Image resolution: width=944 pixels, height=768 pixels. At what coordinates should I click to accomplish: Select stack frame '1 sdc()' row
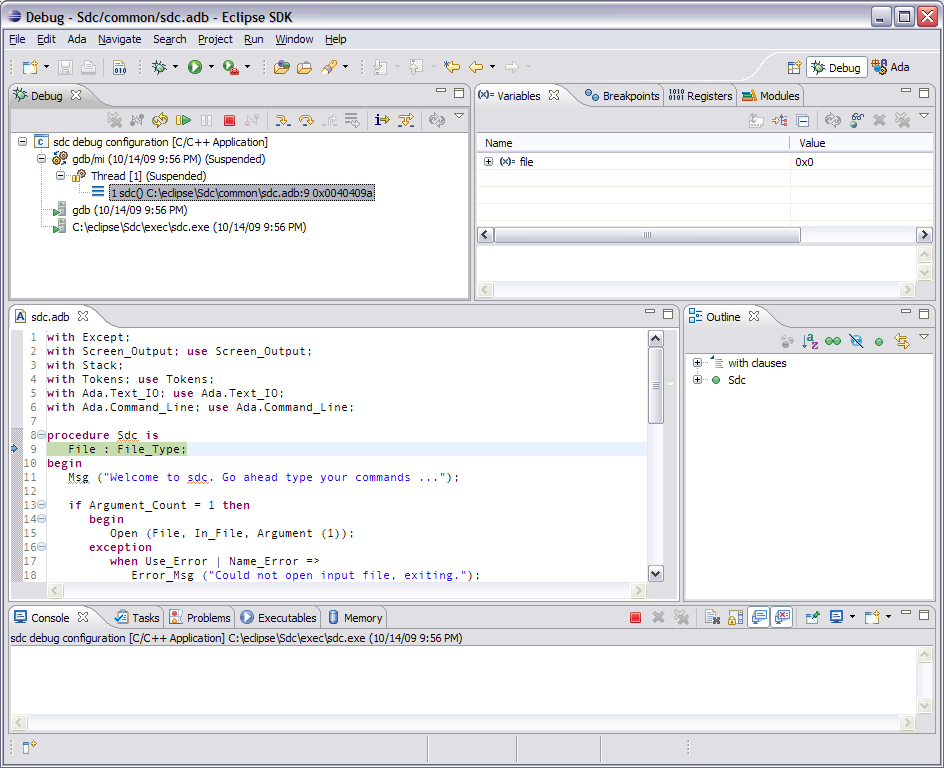[x=241, y=193]
